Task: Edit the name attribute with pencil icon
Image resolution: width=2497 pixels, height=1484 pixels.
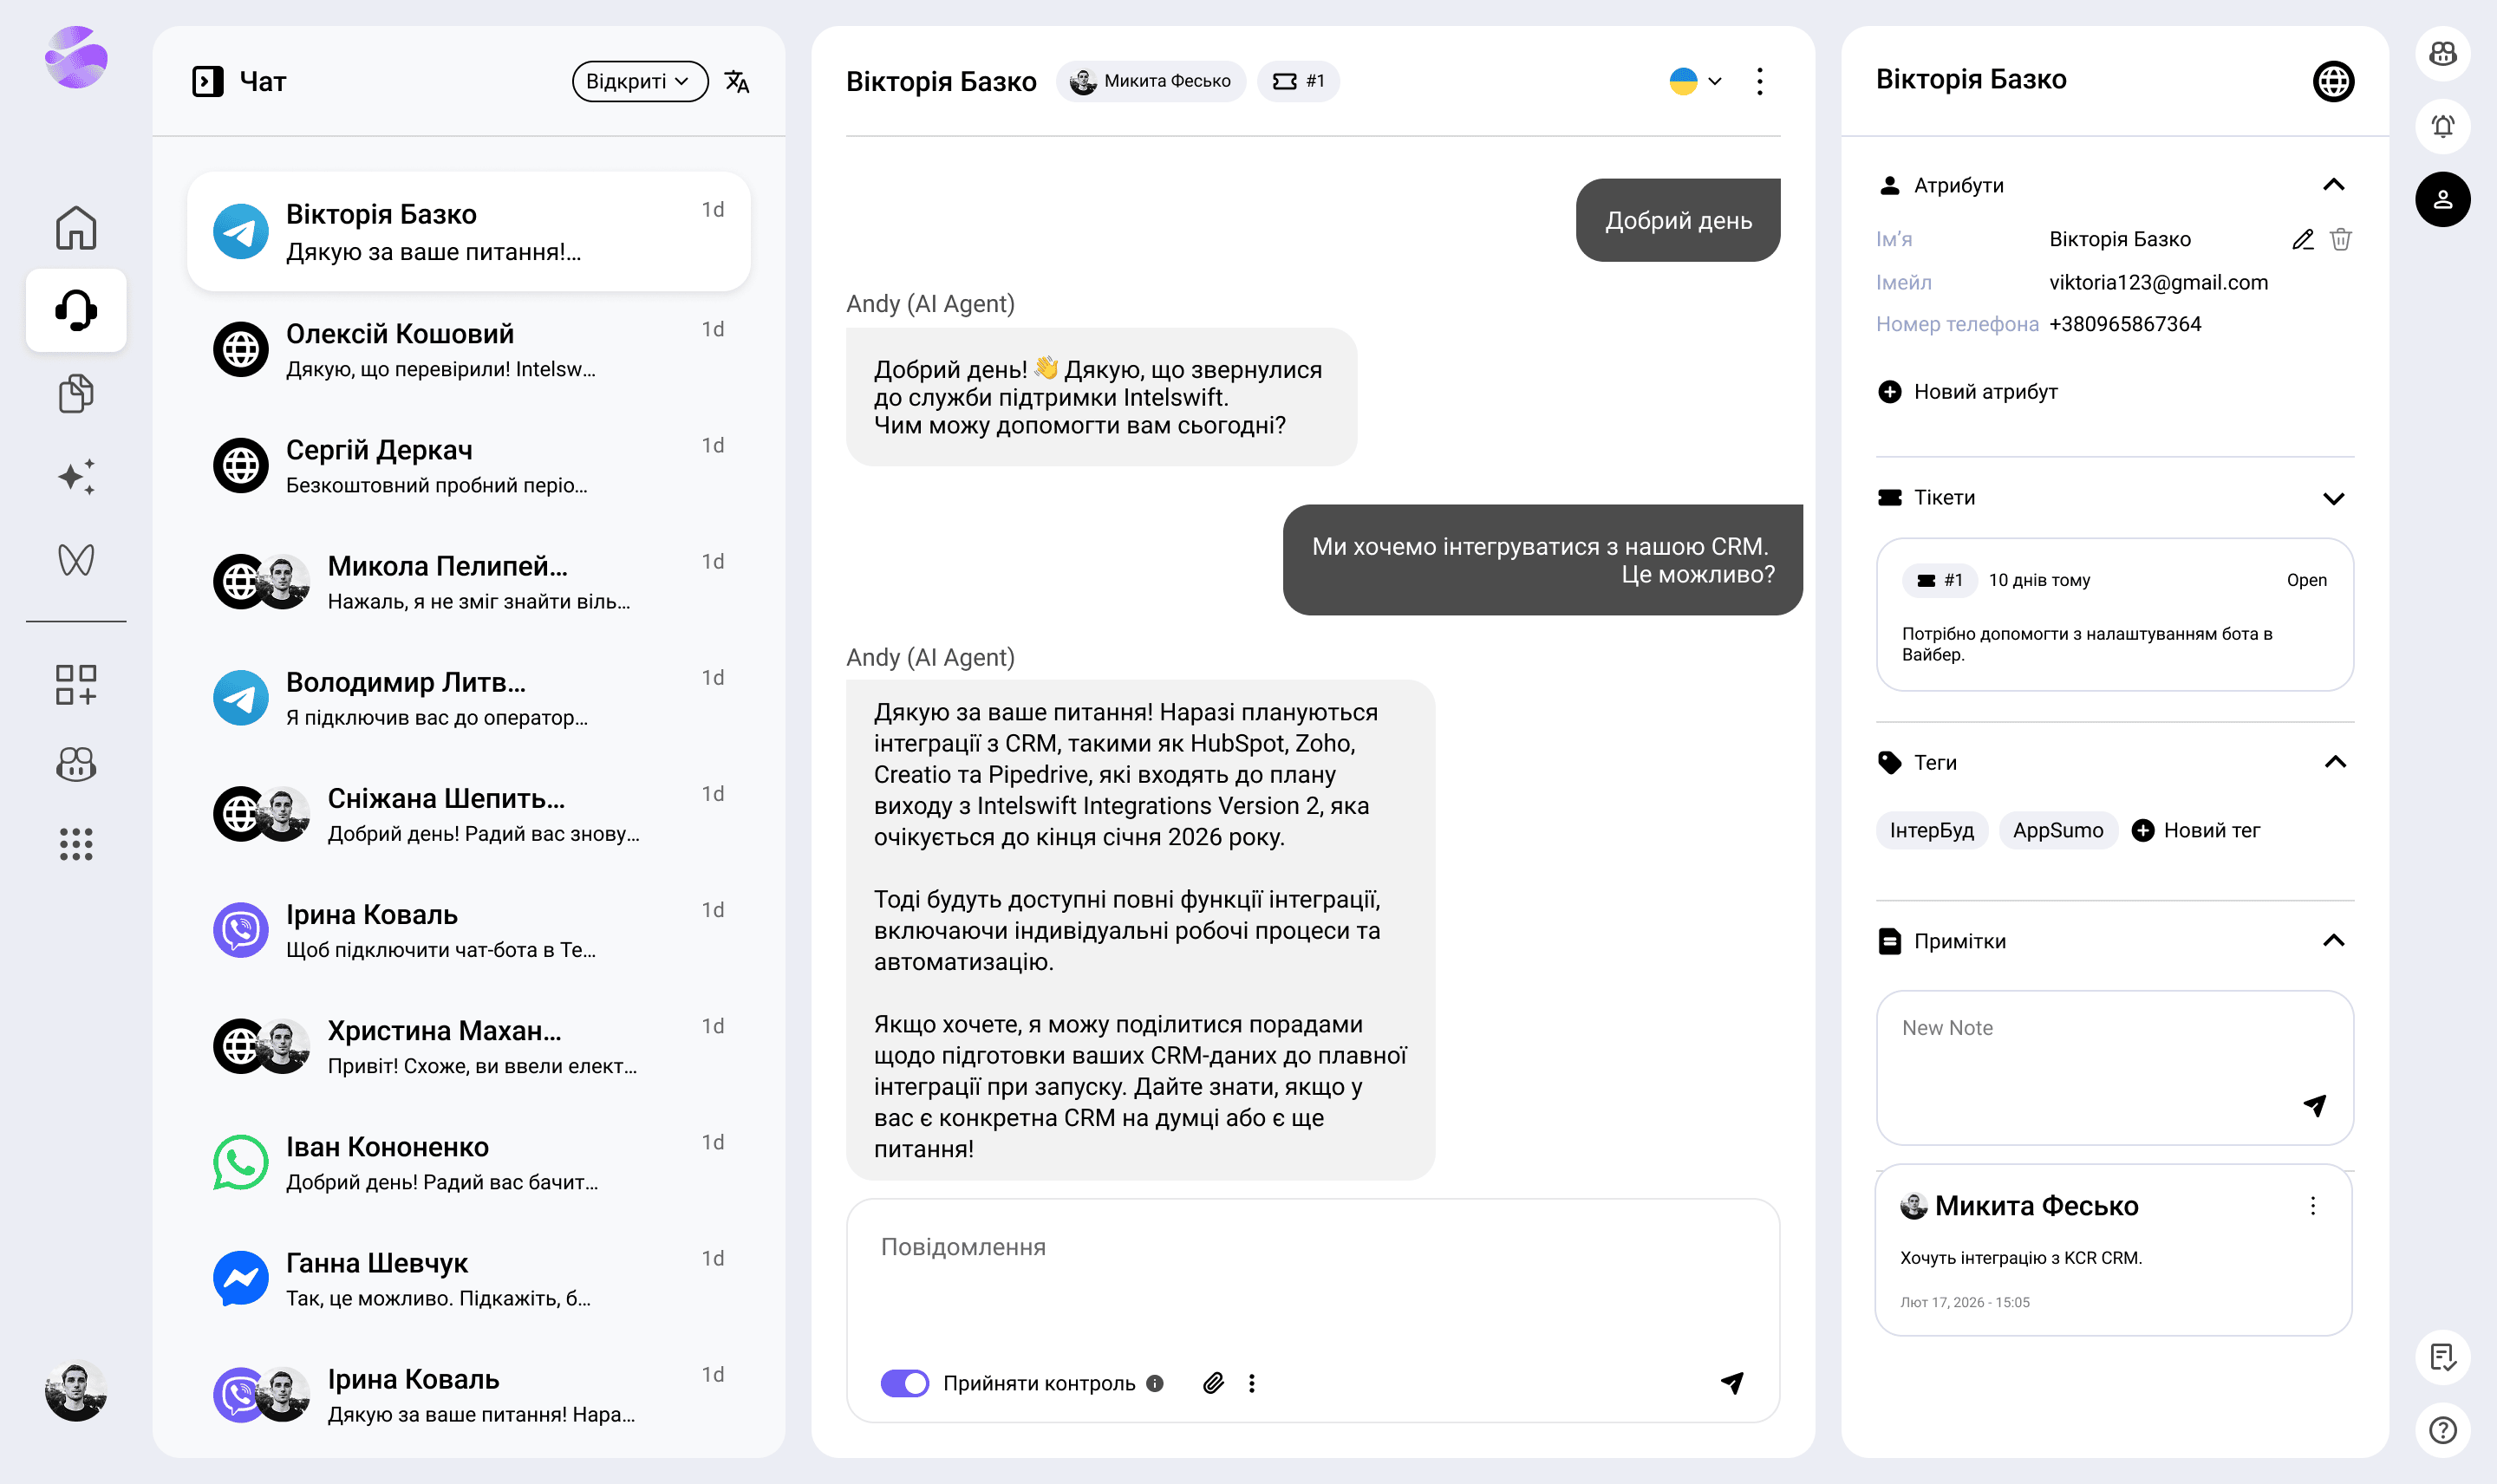Action: tap(2302, 239)
